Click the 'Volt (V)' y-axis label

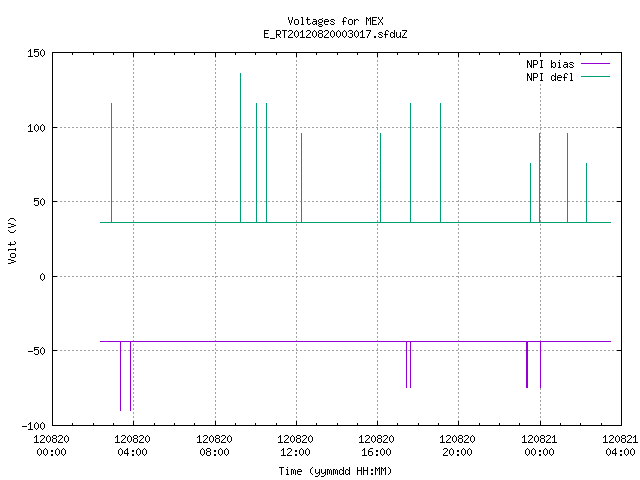tap(12, 240)
